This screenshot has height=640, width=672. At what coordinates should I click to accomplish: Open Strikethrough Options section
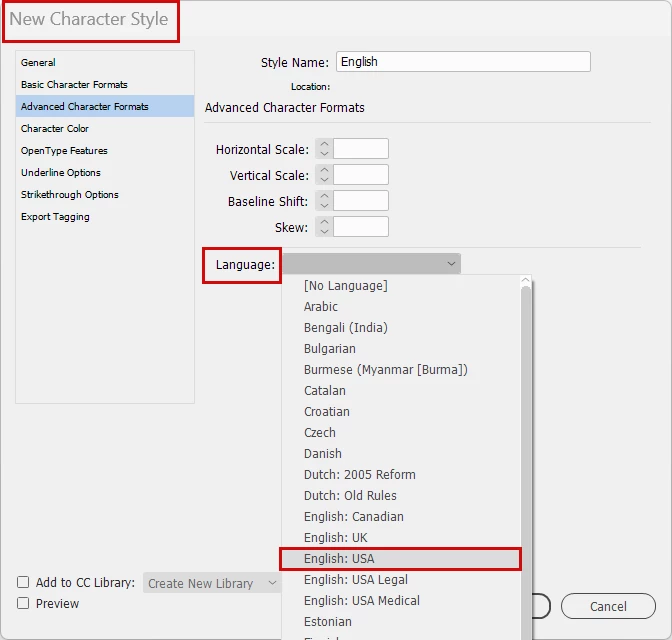(105, 195)
